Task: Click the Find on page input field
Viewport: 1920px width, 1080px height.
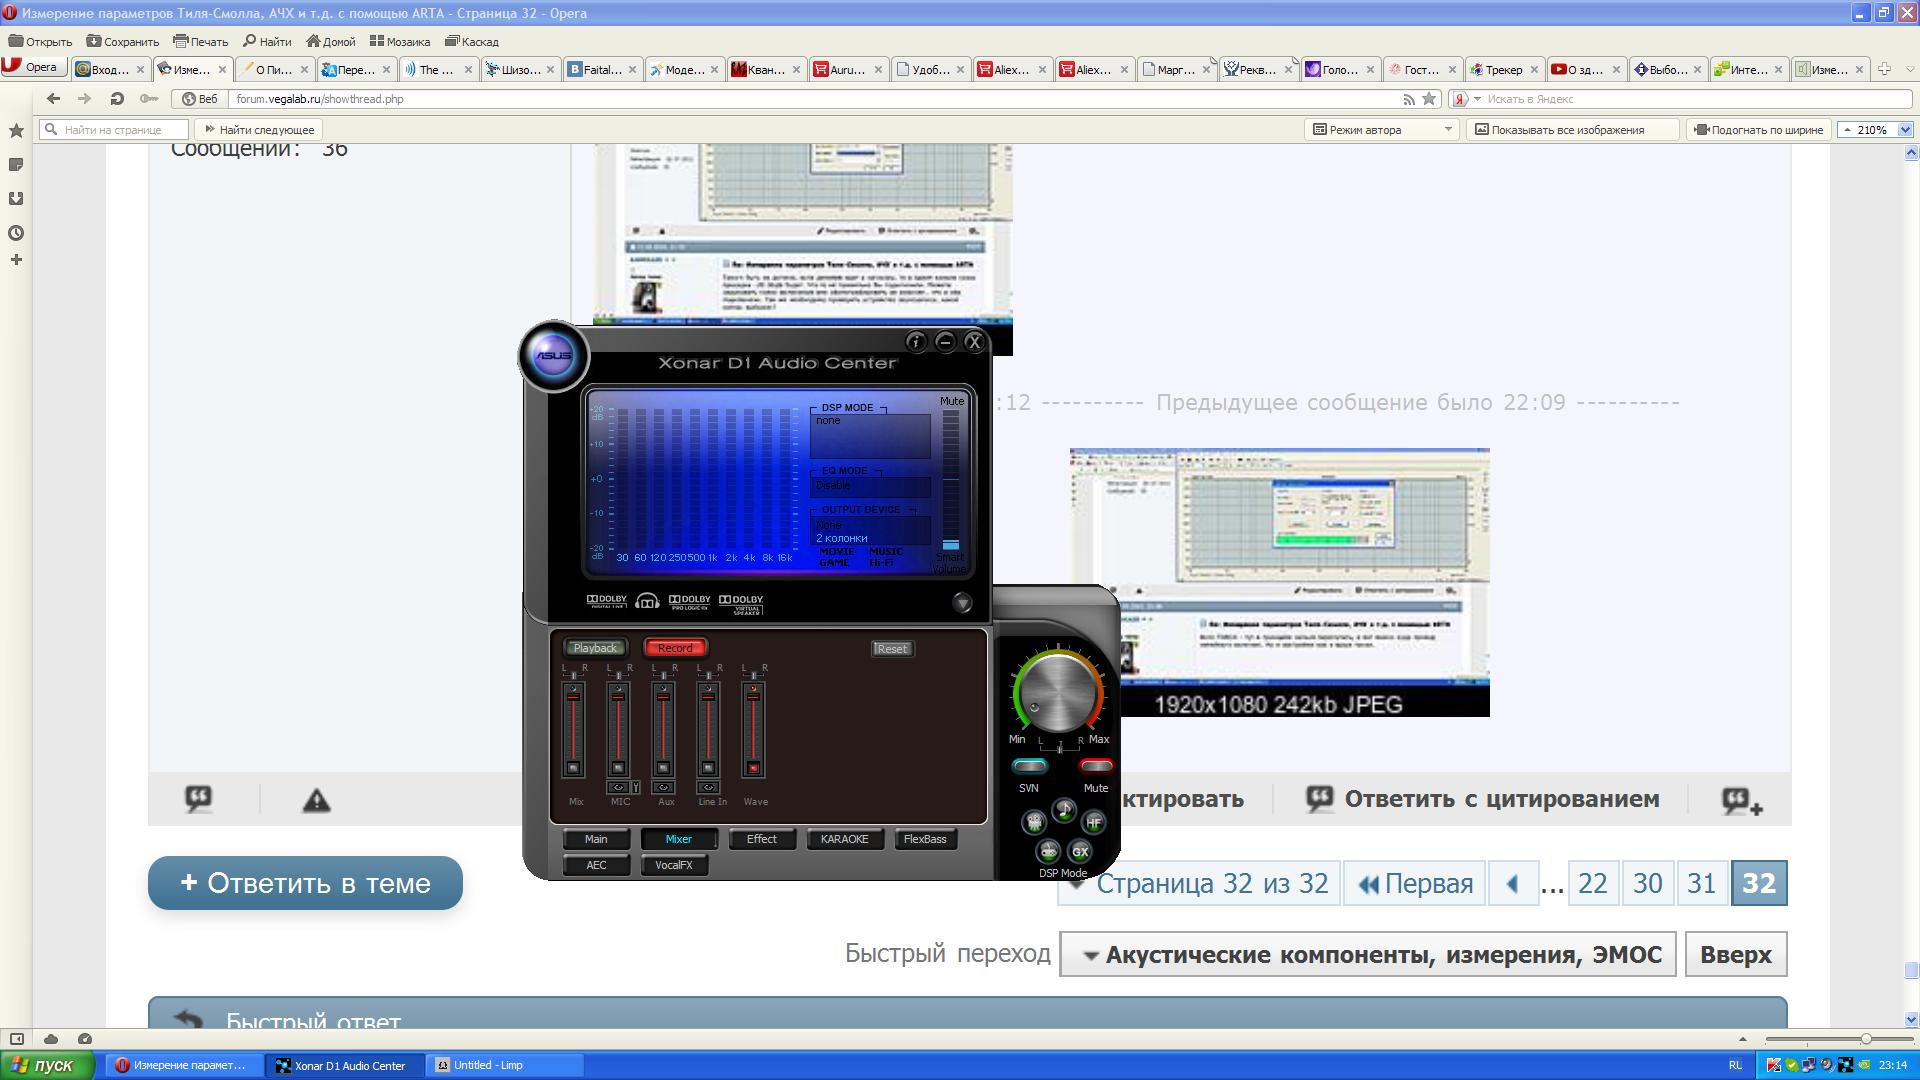Action: [x=114, y=130]
